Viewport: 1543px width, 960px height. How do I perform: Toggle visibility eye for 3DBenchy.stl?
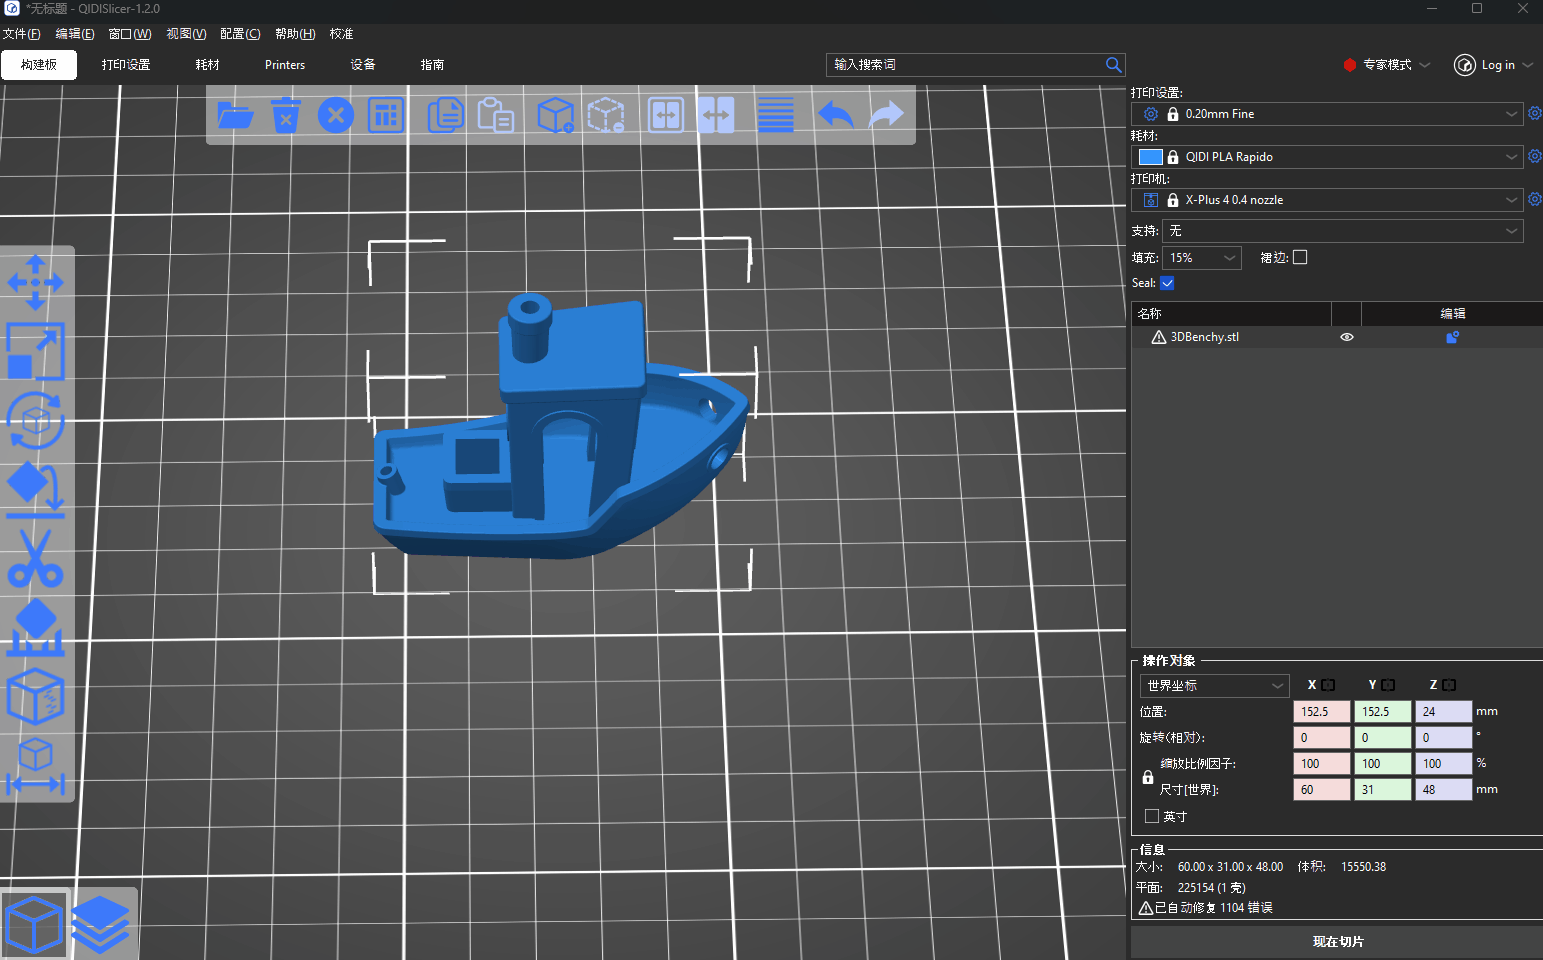coord(1347,337)
